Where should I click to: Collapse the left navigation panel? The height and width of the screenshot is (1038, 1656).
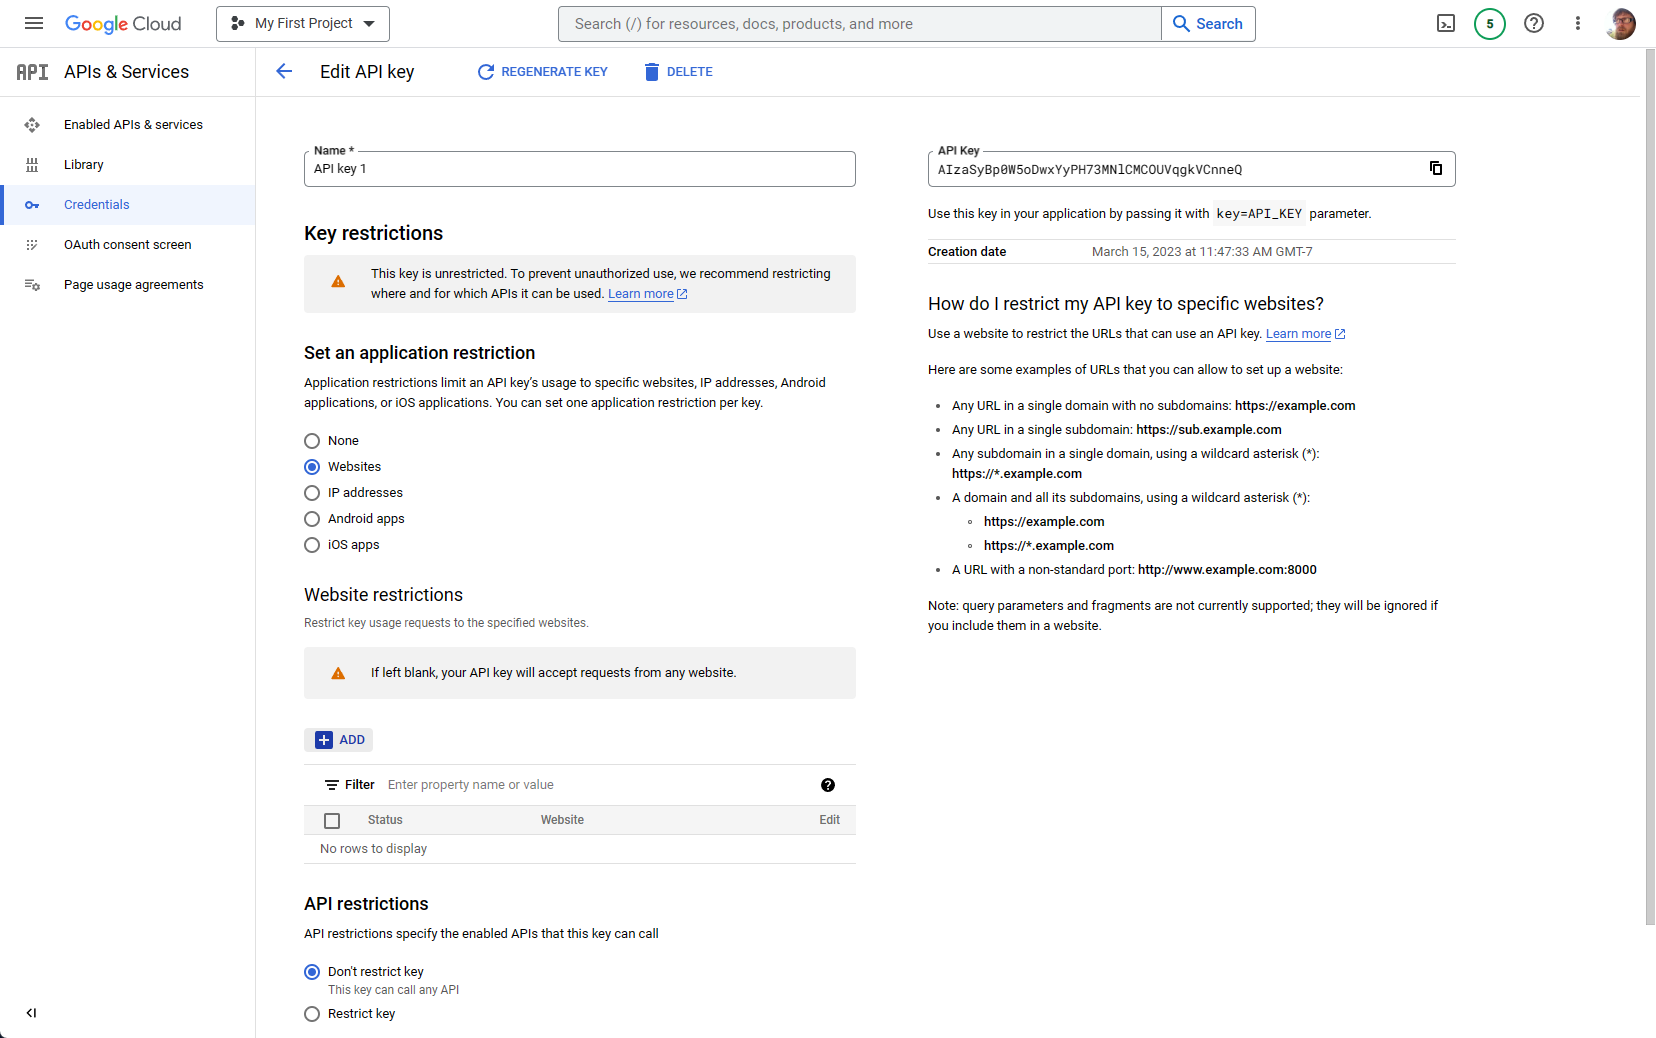[x=31, y=1013]
